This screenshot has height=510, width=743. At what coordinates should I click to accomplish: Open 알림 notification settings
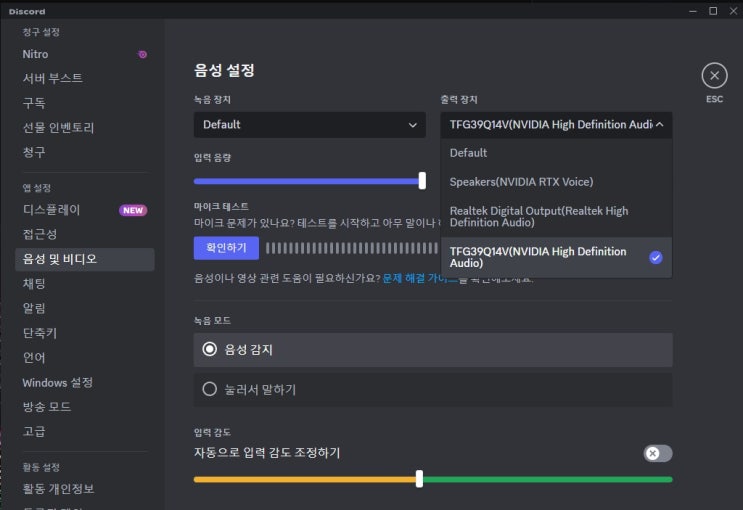84,309
